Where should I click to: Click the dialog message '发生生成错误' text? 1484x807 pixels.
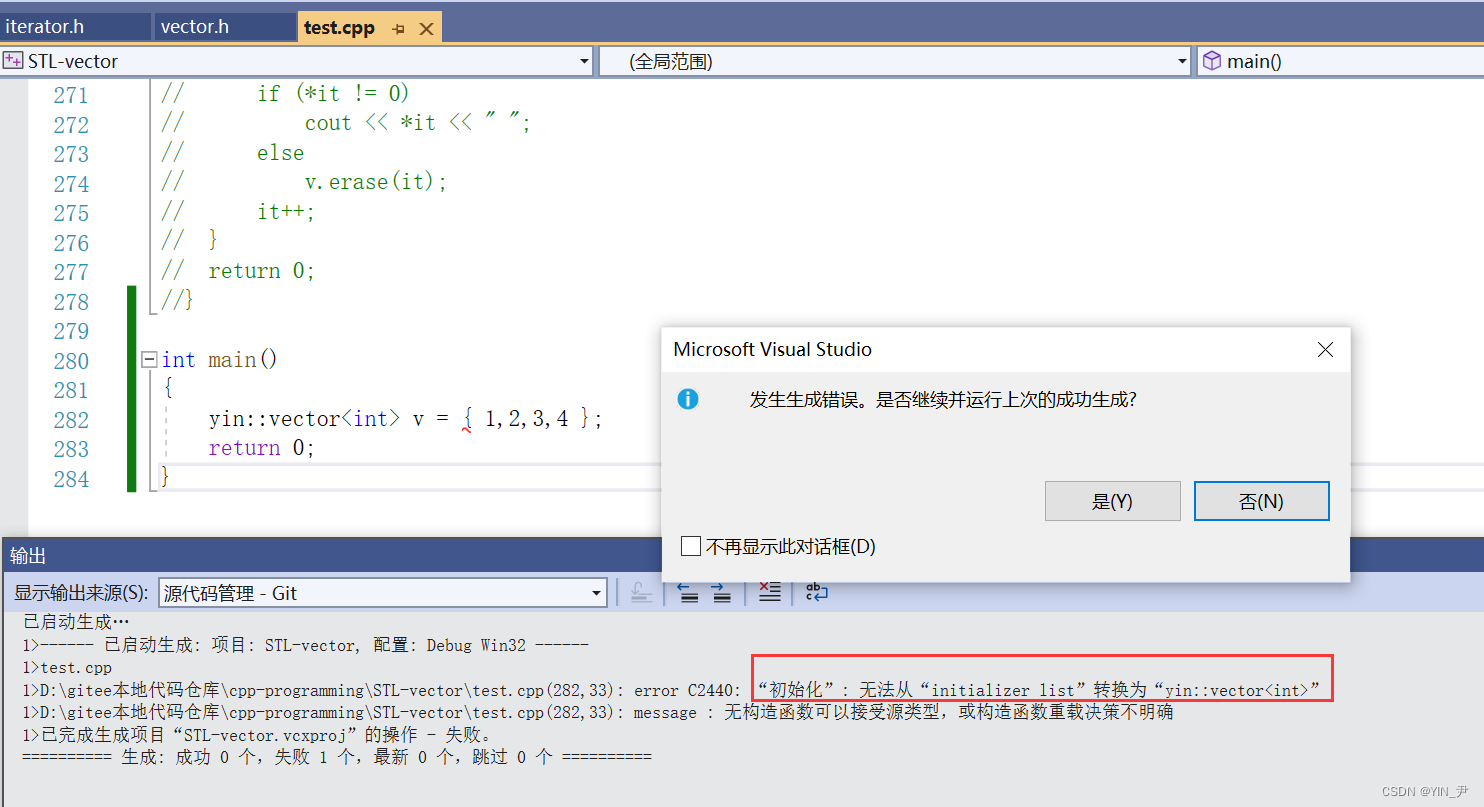pos(943,400)
